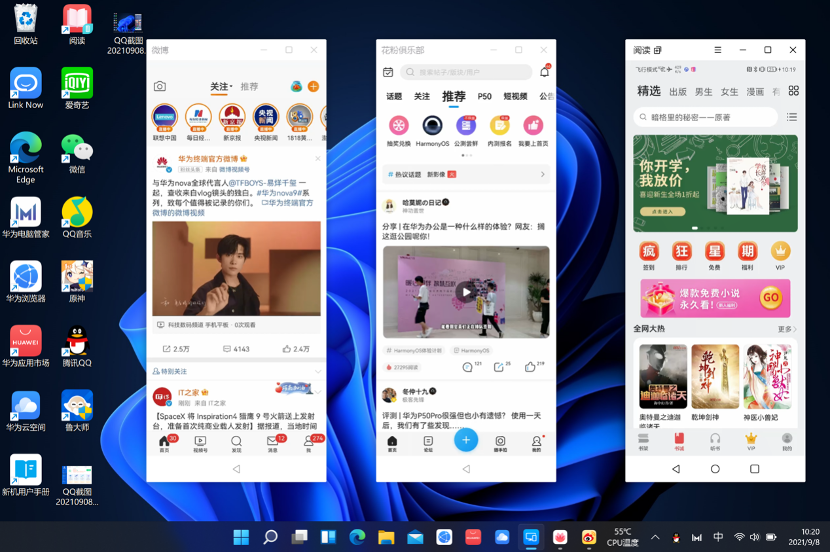This screenshot has width=830, height=552.
Task: Open 爱奇艺 desktop shortcut
Action: [x=77, y=88]
